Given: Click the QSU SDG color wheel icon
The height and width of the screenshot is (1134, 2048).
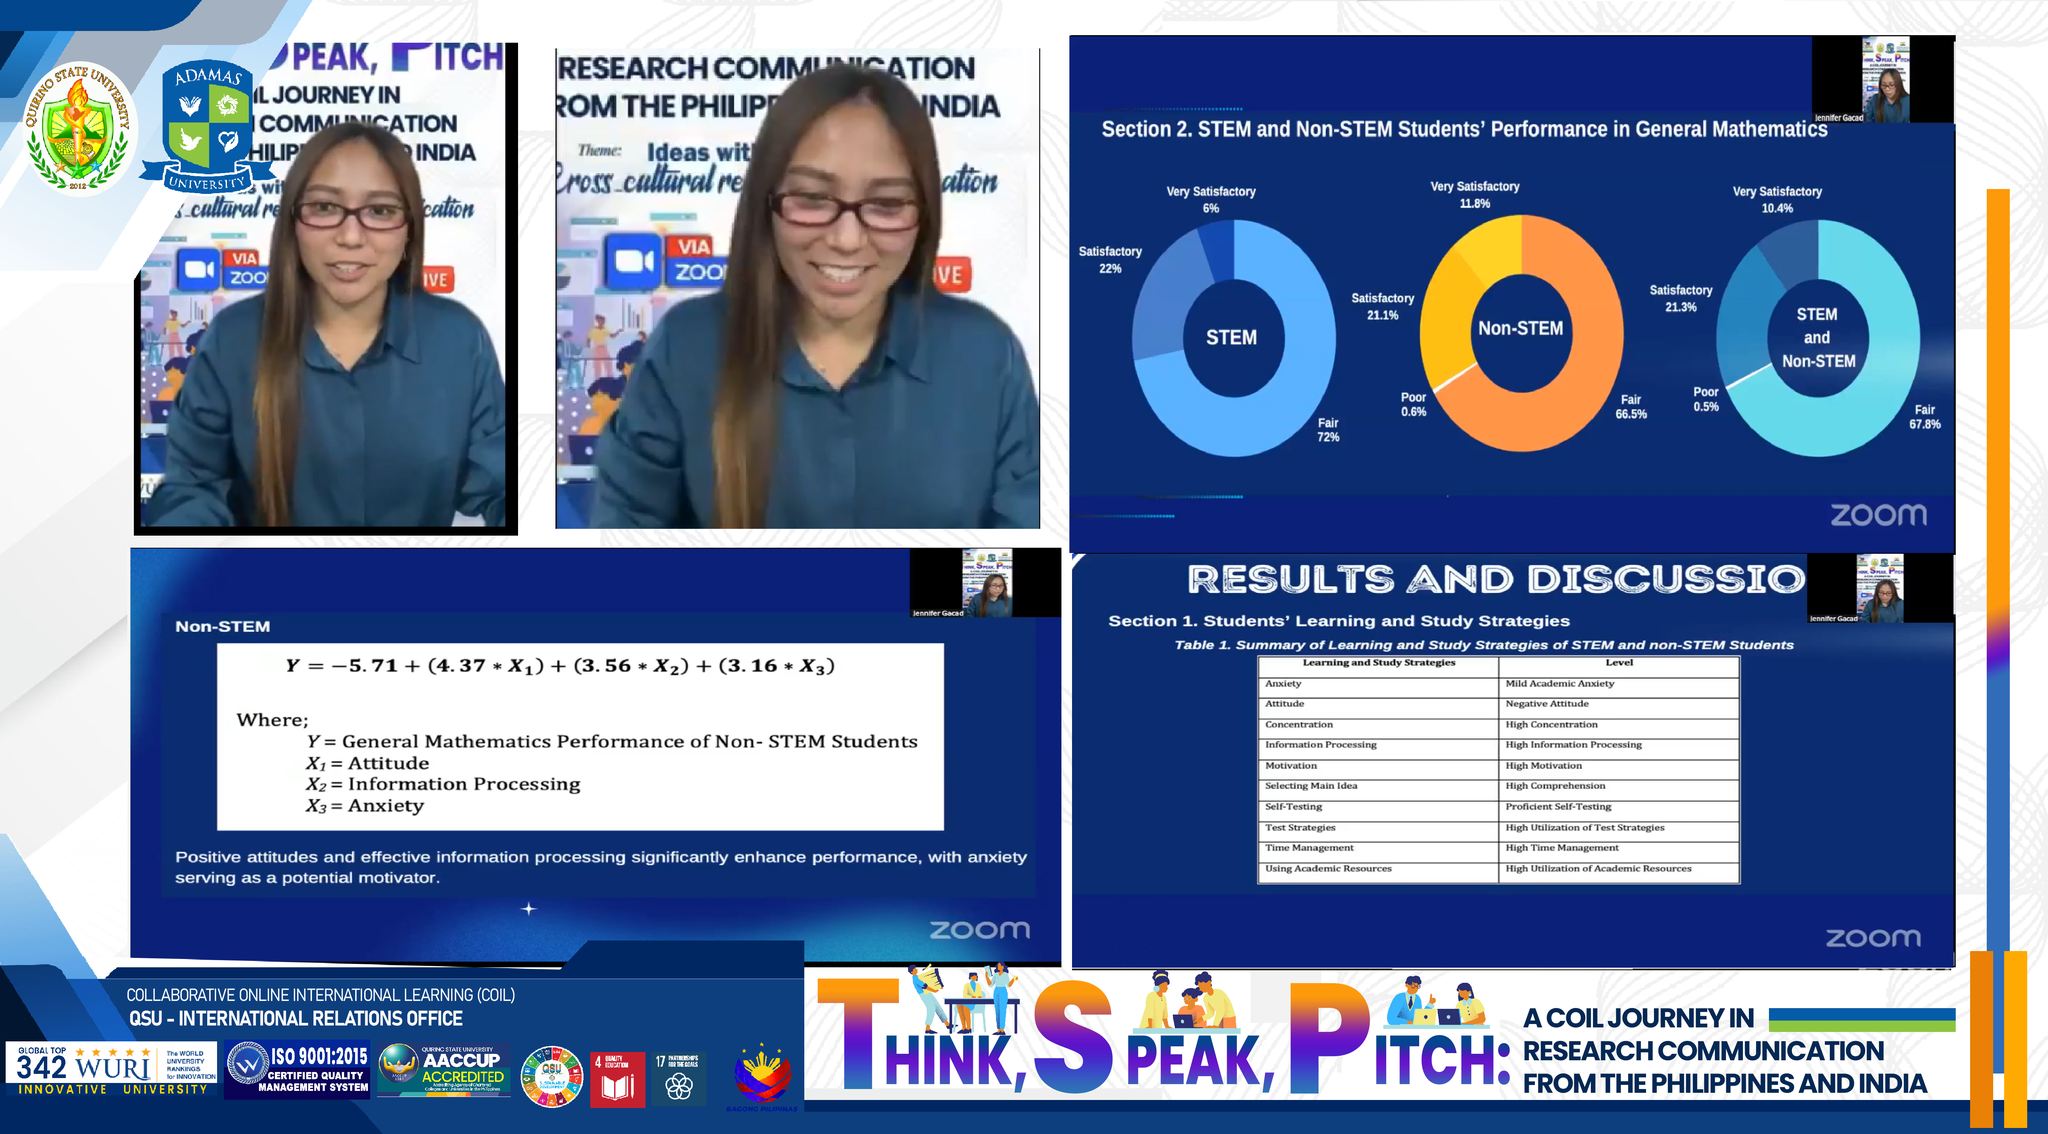Looking at the screenshot, I should click(x=552, y=1076).
